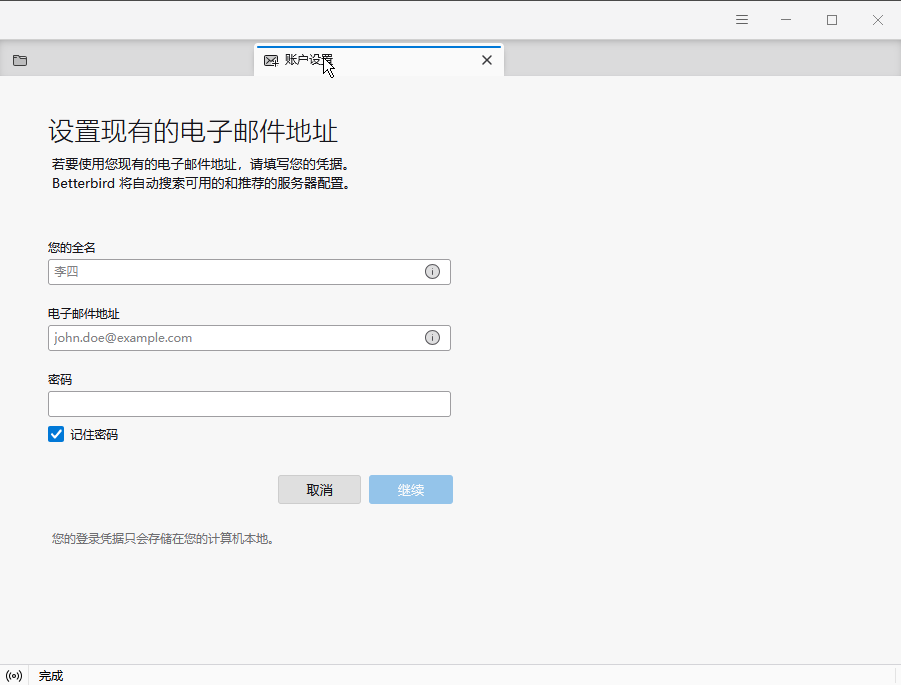Open the hamburger application menu

coord(742,20)
